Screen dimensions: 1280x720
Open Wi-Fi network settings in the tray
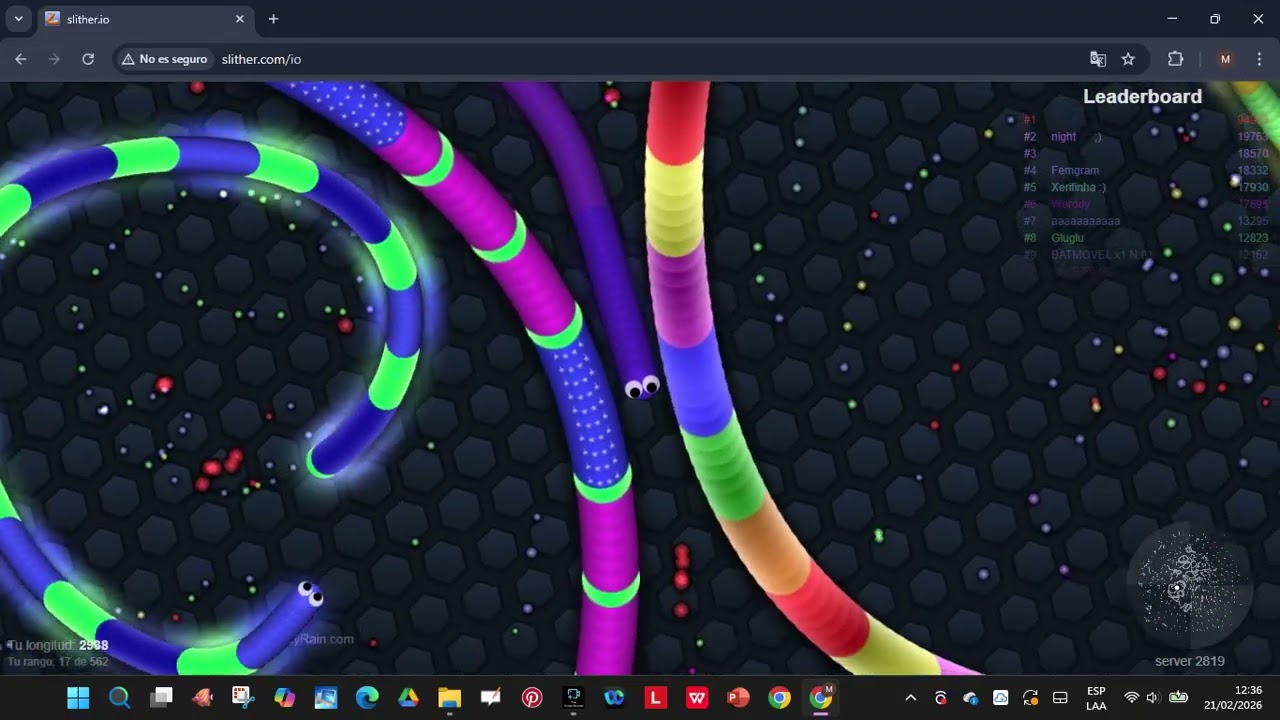pos(1131,698)
